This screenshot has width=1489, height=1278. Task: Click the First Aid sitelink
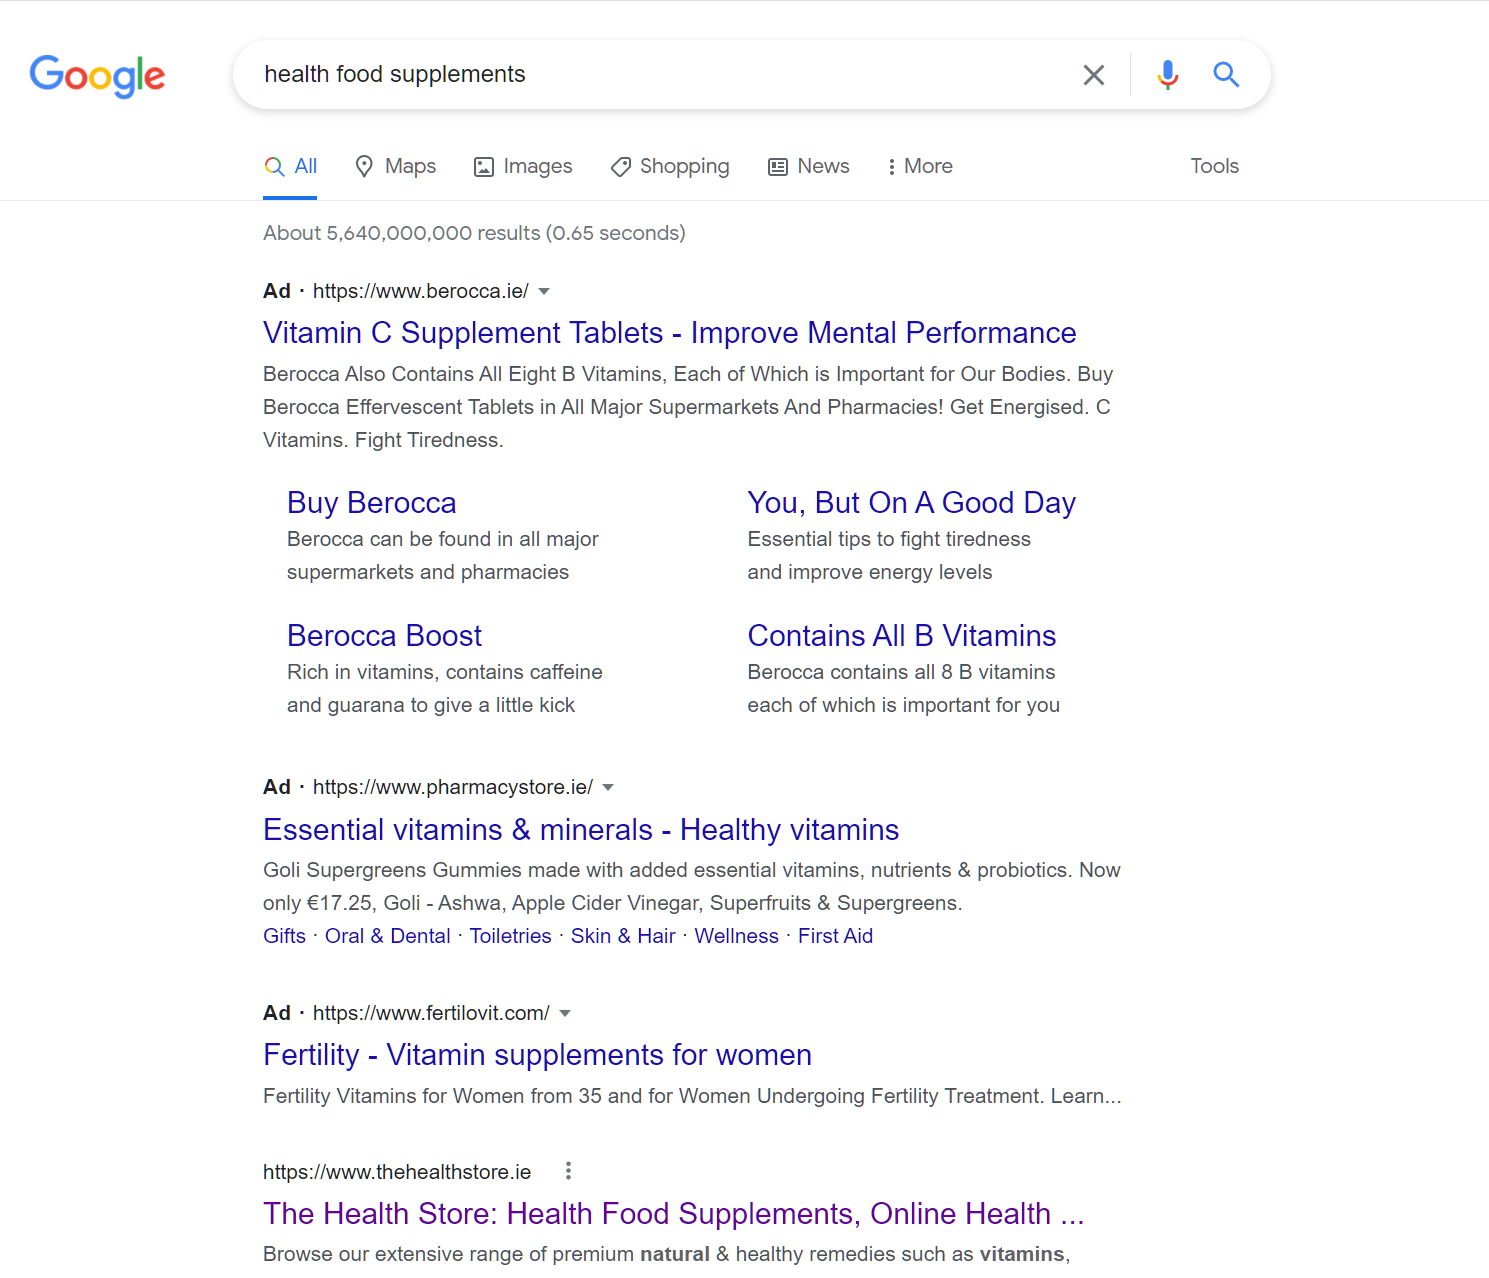(836, 936)
